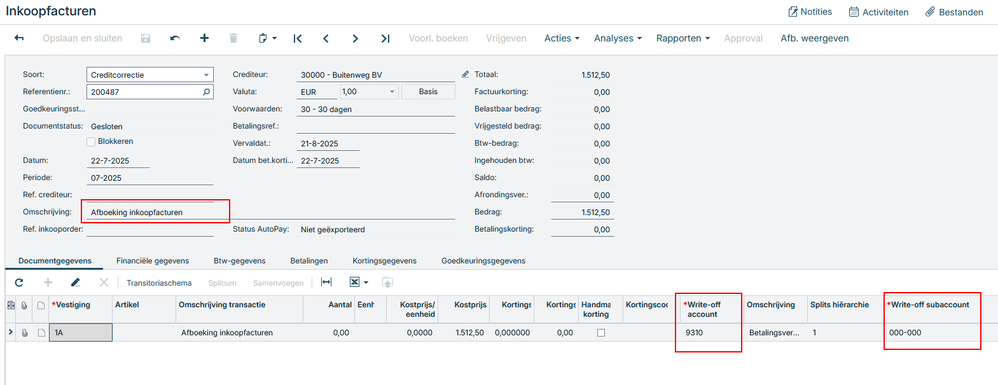Click Samenvoegen in grid toolbar
This screenshot has height=385, width=998.
[278, 282]
